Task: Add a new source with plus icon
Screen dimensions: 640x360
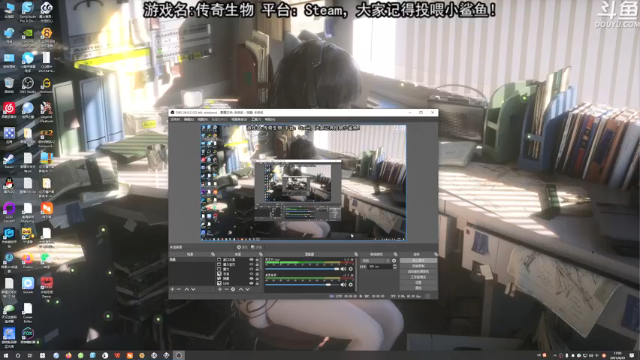Action: [220, 289]
